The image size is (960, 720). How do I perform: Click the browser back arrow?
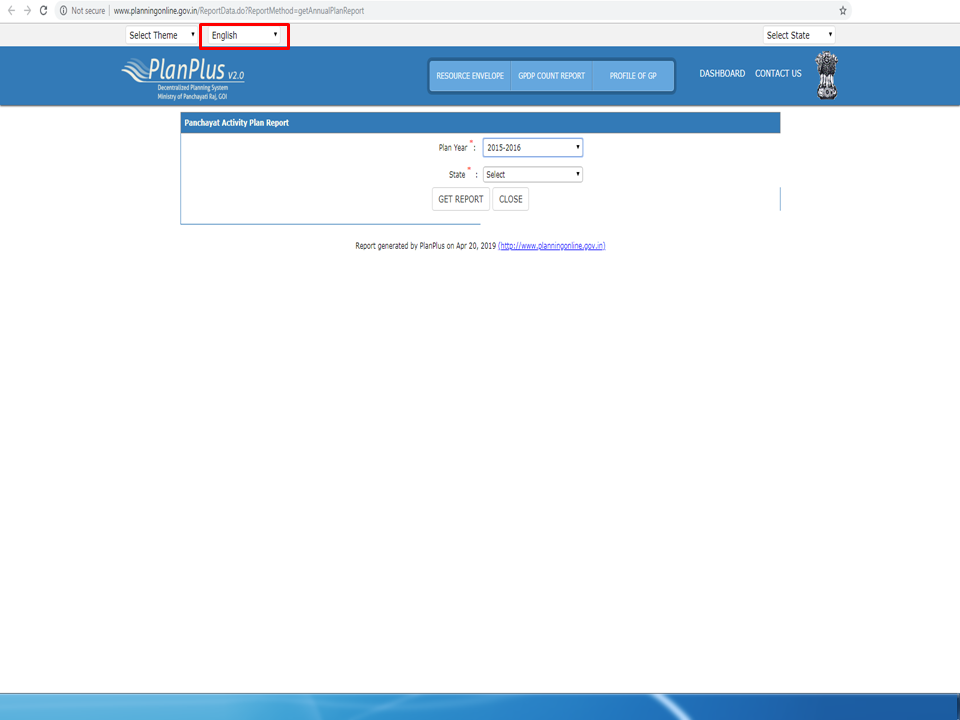coord(10,10)
